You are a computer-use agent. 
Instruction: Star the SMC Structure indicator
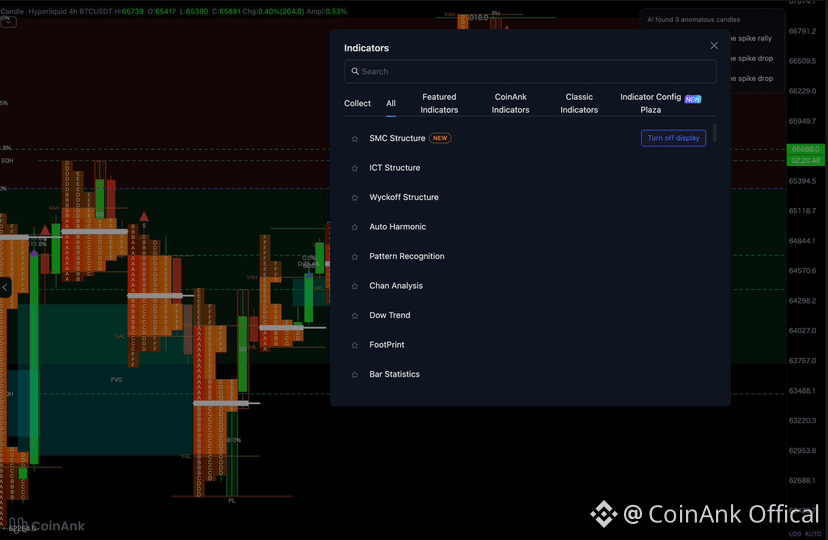355,139
